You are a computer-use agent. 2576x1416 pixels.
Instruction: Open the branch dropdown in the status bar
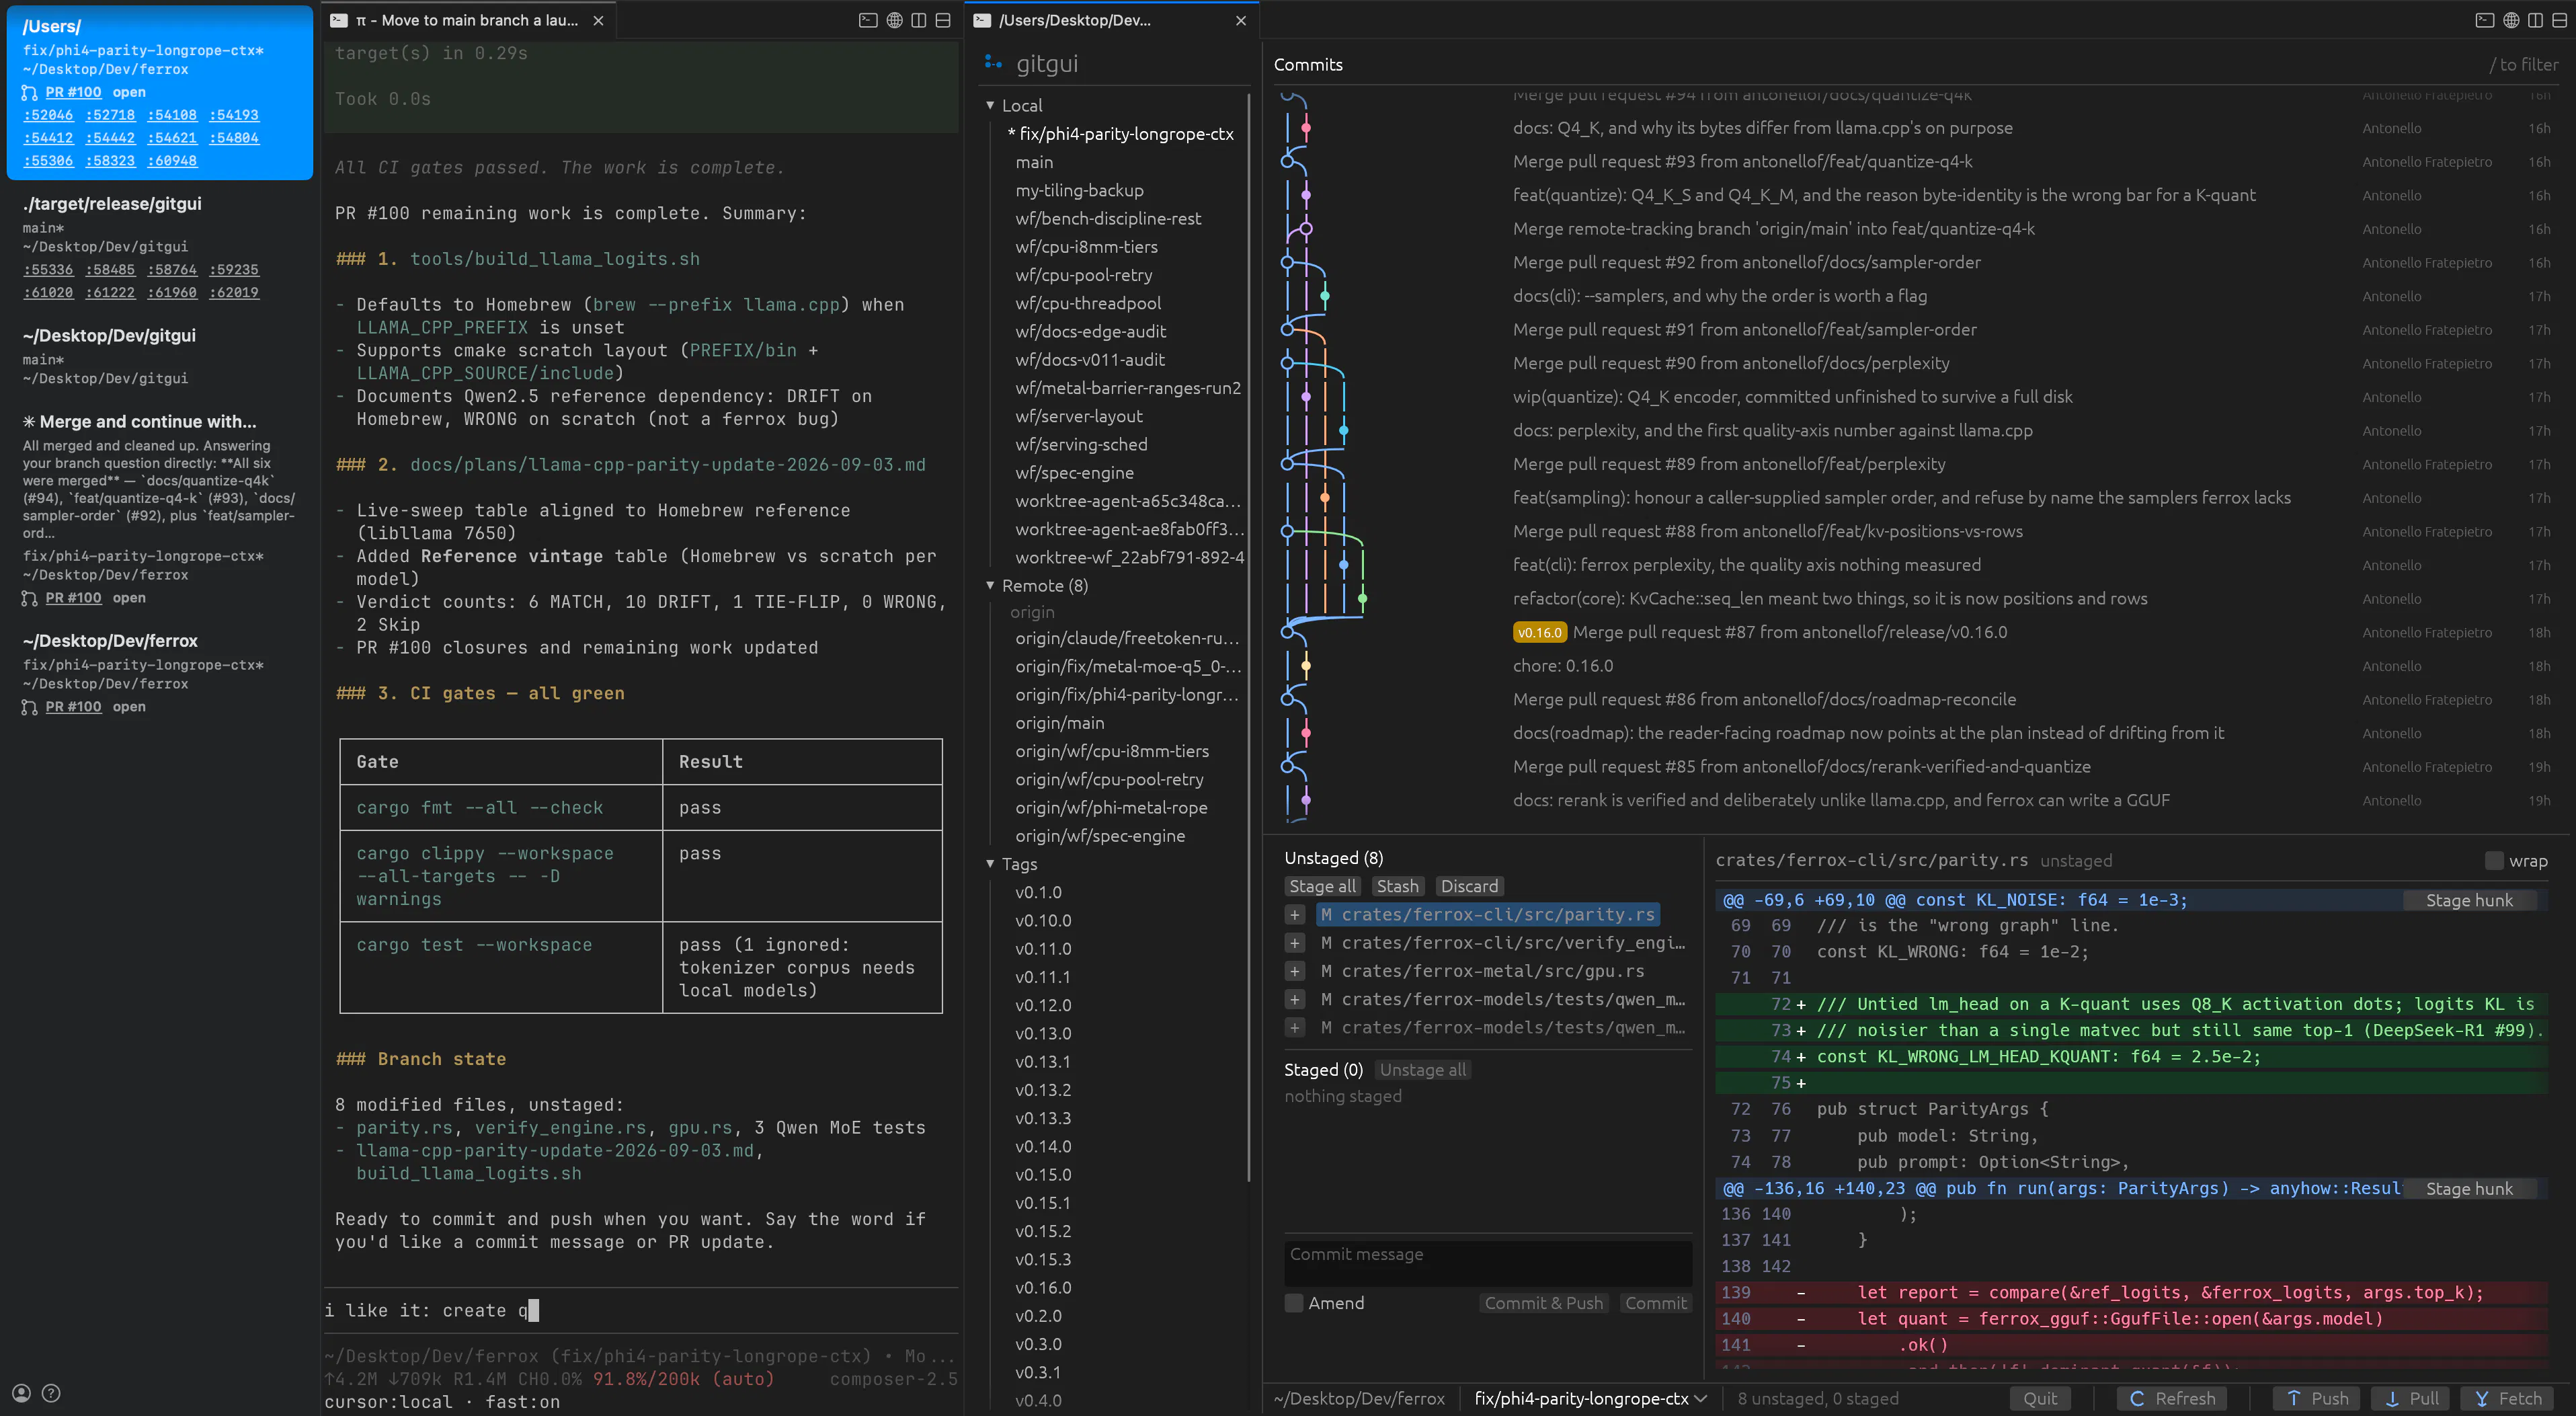tap(1590, 1398)
